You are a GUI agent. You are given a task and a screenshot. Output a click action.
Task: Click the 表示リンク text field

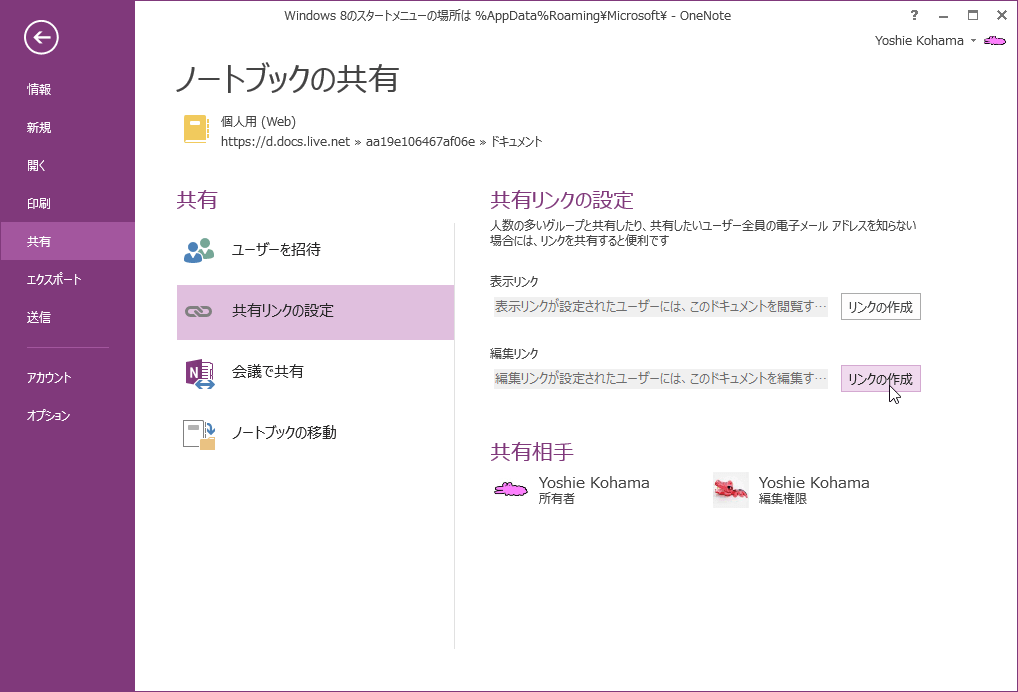(660, 306)
